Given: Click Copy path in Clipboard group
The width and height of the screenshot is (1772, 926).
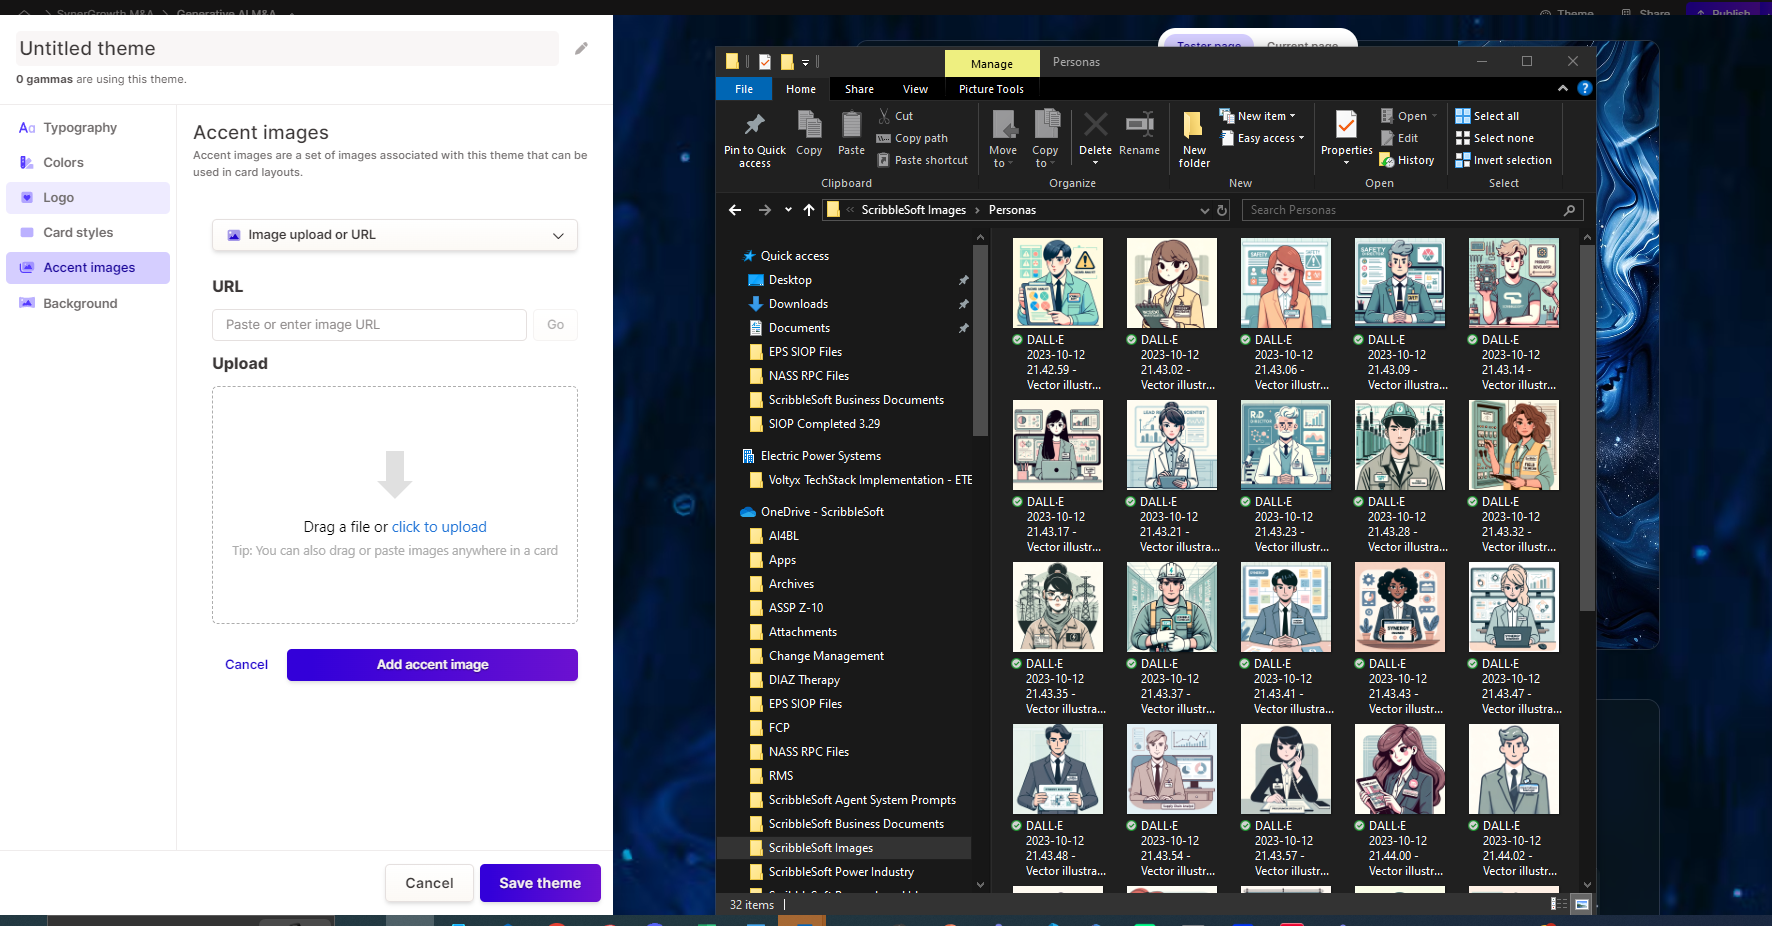Looking at the screenshot, I should (912, 138).
